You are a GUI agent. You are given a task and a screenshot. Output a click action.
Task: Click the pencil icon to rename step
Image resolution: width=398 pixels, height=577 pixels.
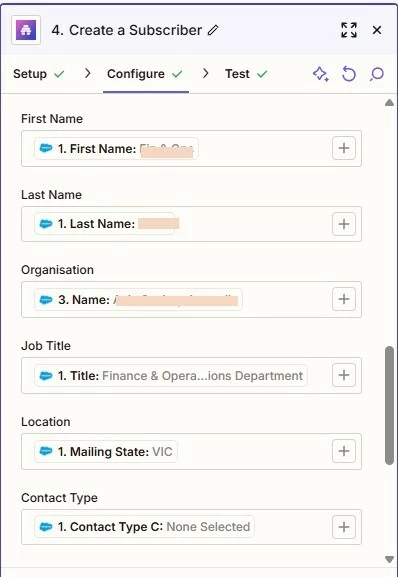[x=213, y=30]
